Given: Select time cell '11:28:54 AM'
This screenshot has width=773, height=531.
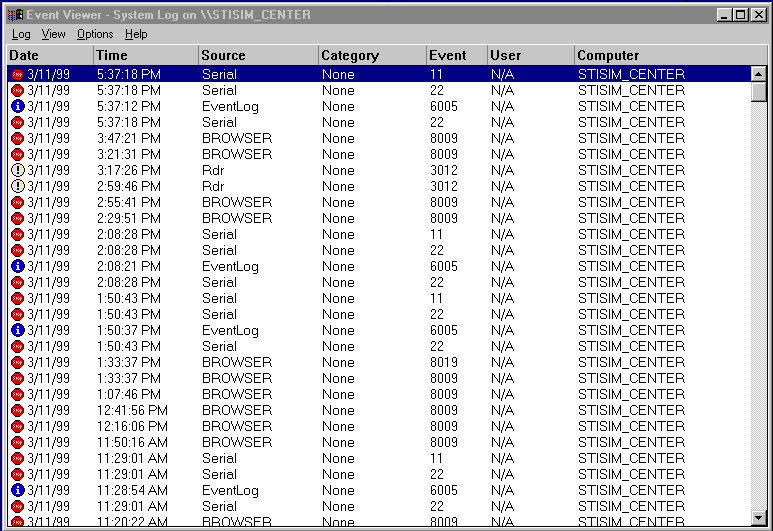Looking at the screenshot, I should pos(132,490).
